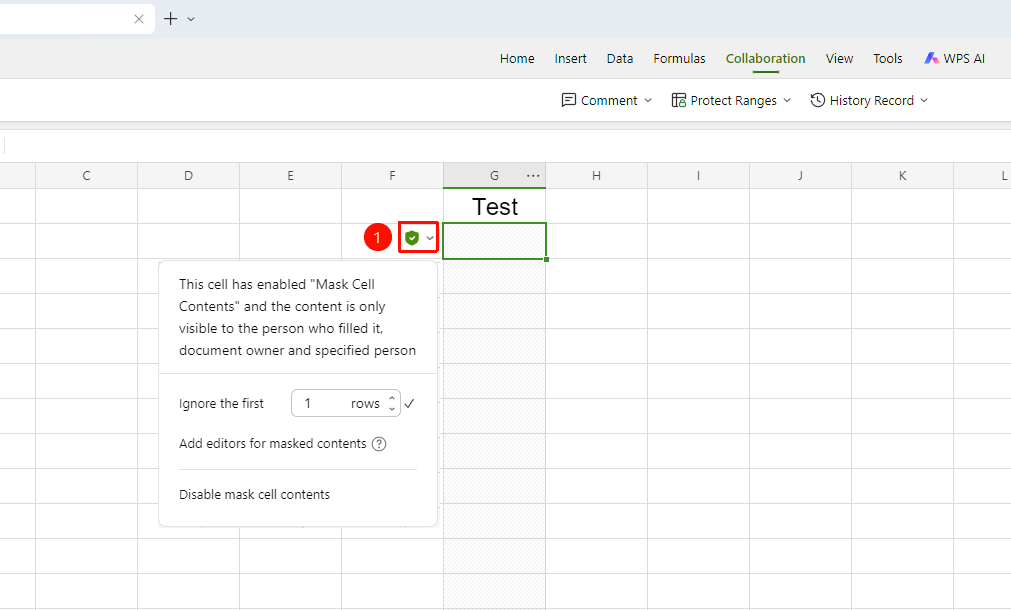Click the Comment speech bubble icon

[569, 100]
